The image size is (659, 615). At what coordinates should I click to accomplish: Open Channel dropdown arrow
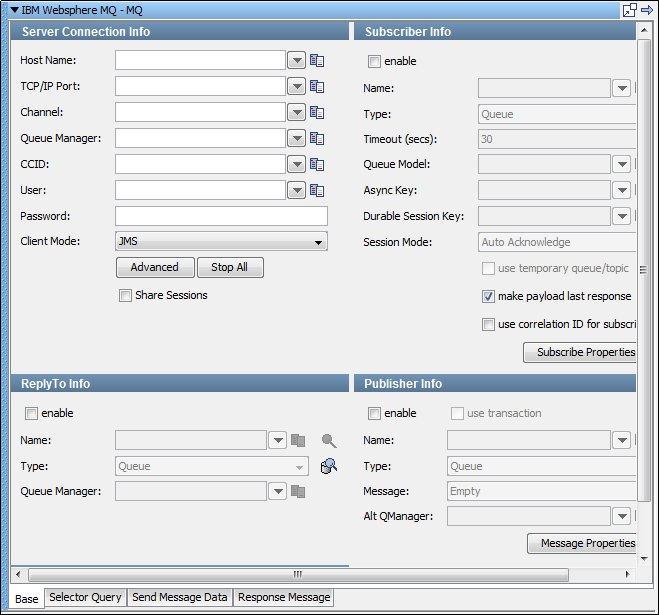(x=297, y=113)
